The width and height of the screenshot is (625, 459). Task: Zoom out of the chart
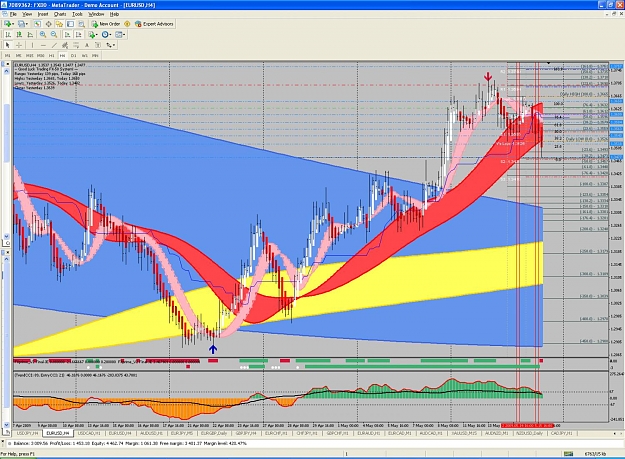(54, 35)
